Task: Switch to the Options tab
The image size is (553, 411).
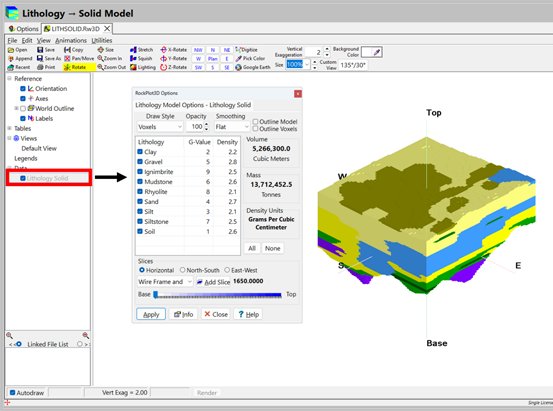Action: (23, 29)
